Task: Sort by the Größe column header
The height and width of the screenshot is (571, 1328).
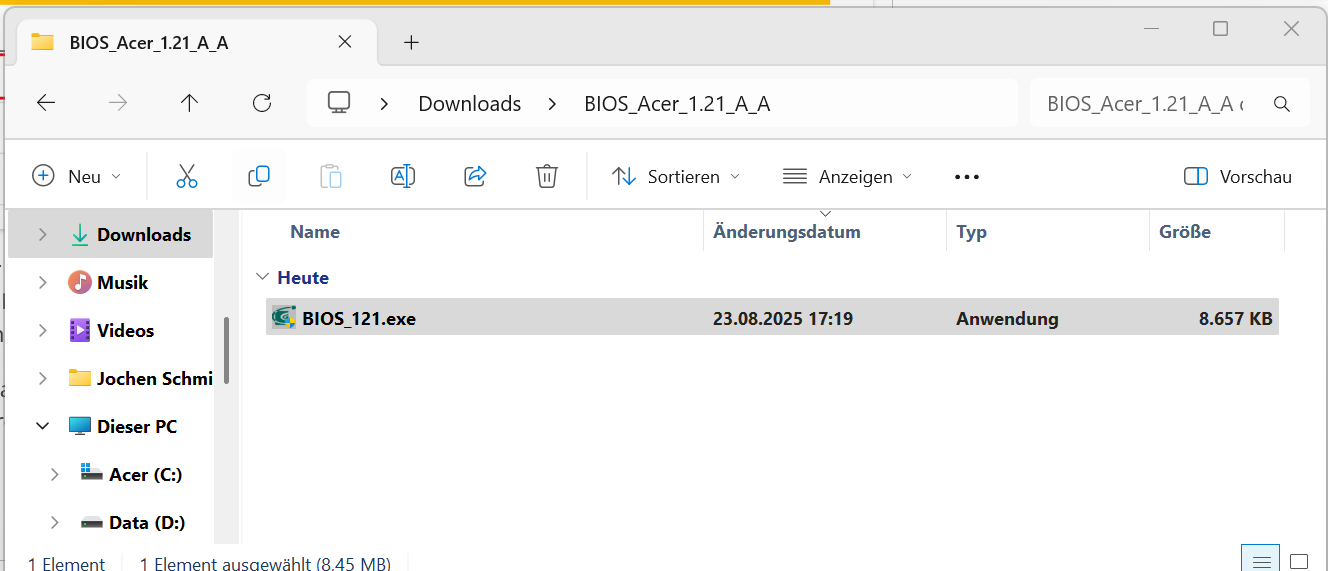Action: tap(1185, 232)
